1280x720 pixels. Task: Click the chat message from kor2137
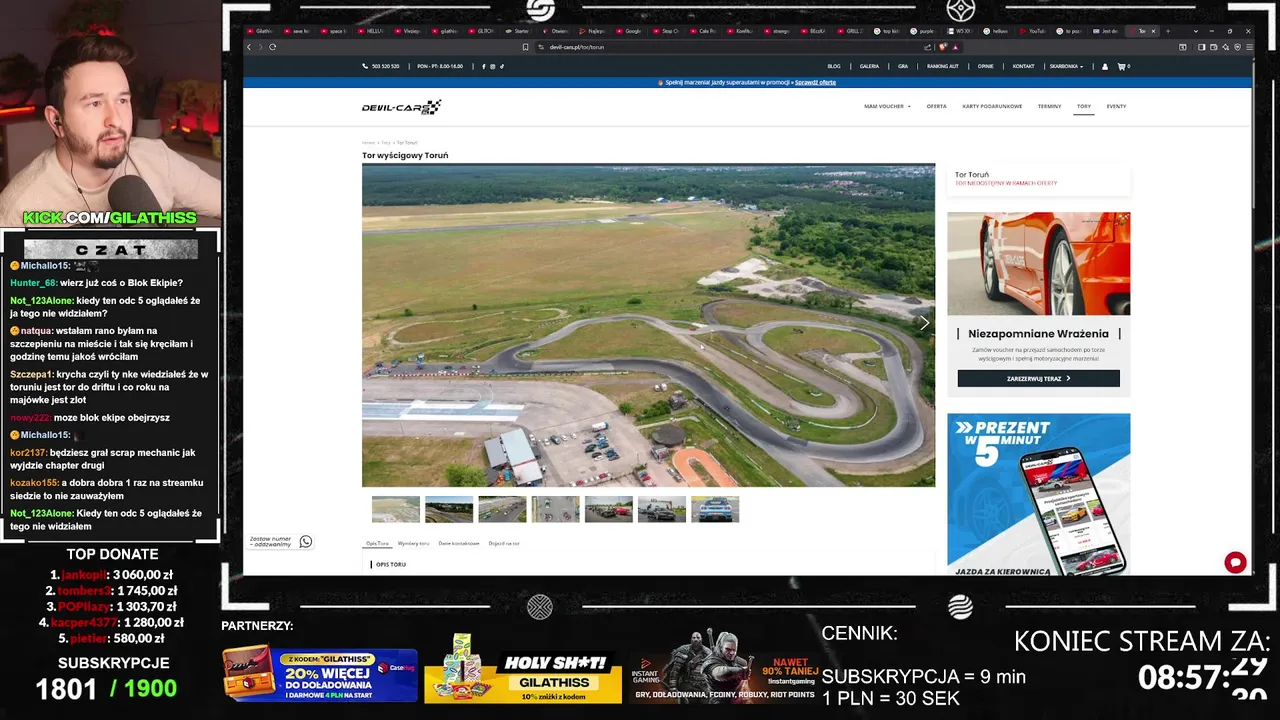(103, 459)
